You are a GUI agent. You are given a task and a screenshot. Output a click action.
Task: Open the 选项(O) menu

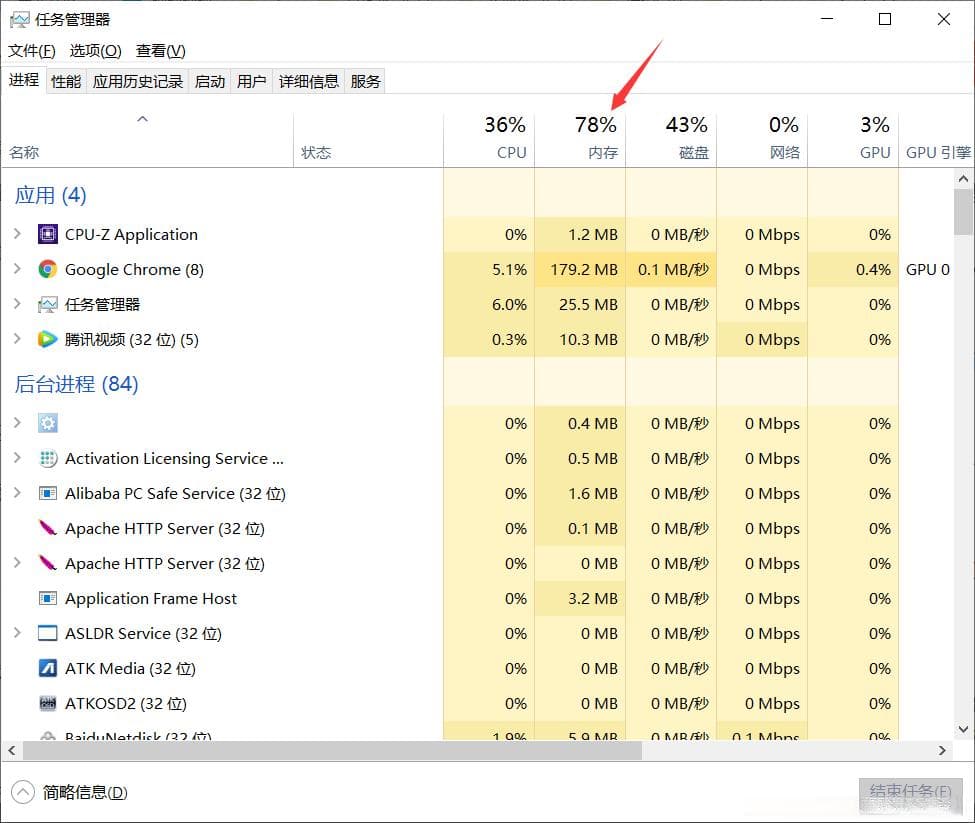pyautogui.click(x=95, y=51)
